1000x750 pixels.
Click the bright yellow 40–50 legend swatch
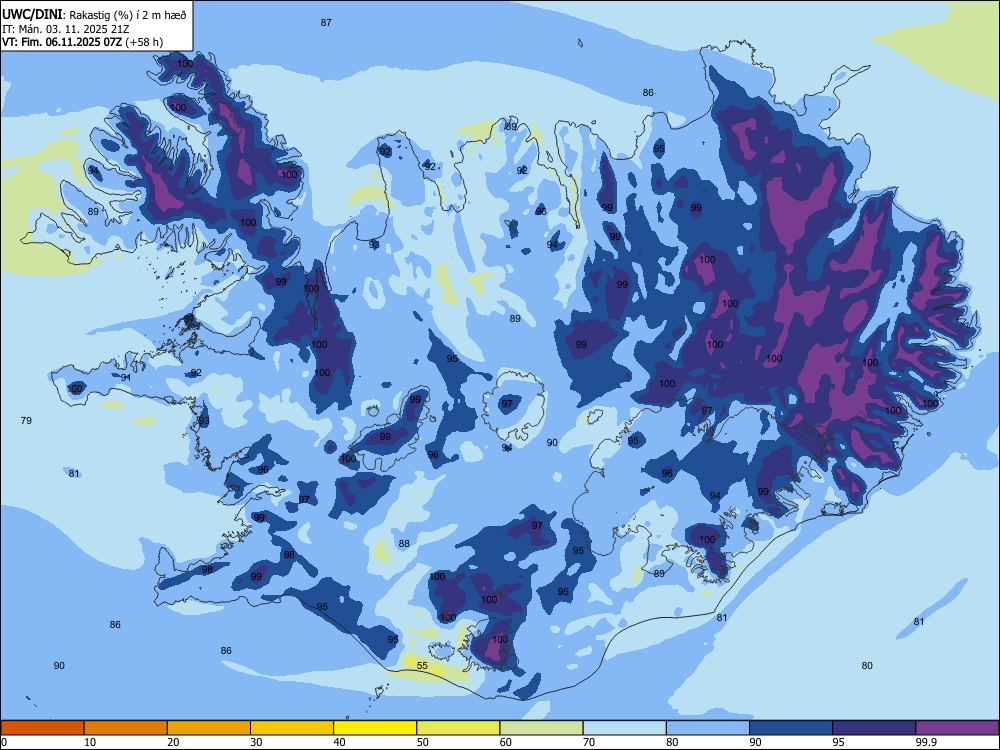click(375, 728)
